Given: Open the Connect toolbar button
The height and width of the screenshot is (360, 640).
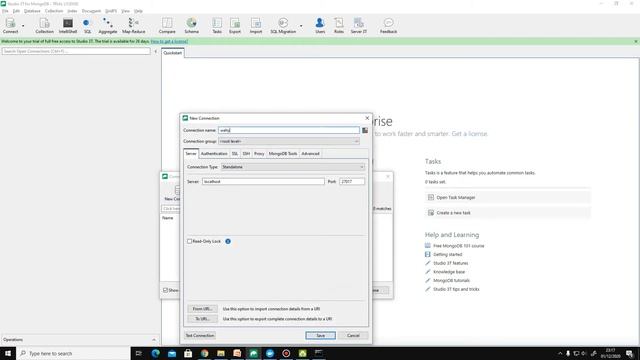Looking at the screenshot, I should pyautogui.click(x=11, y=25).
